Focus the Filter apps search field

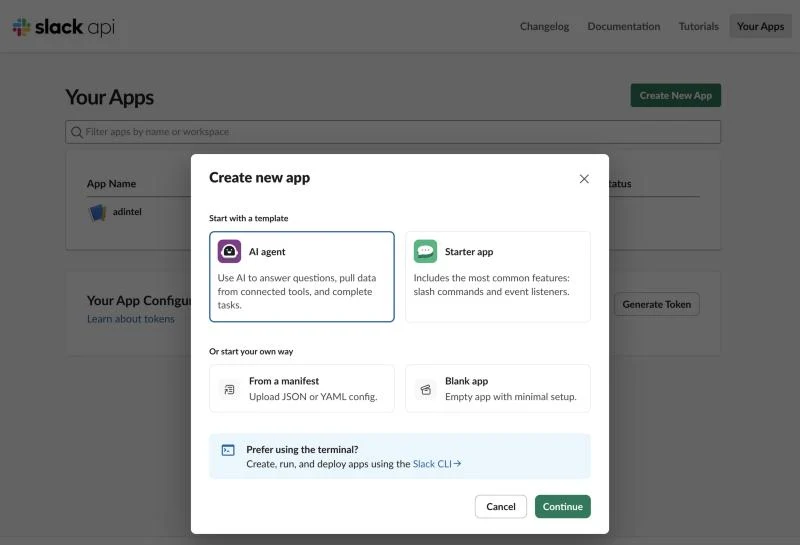(x=393, y=132)
